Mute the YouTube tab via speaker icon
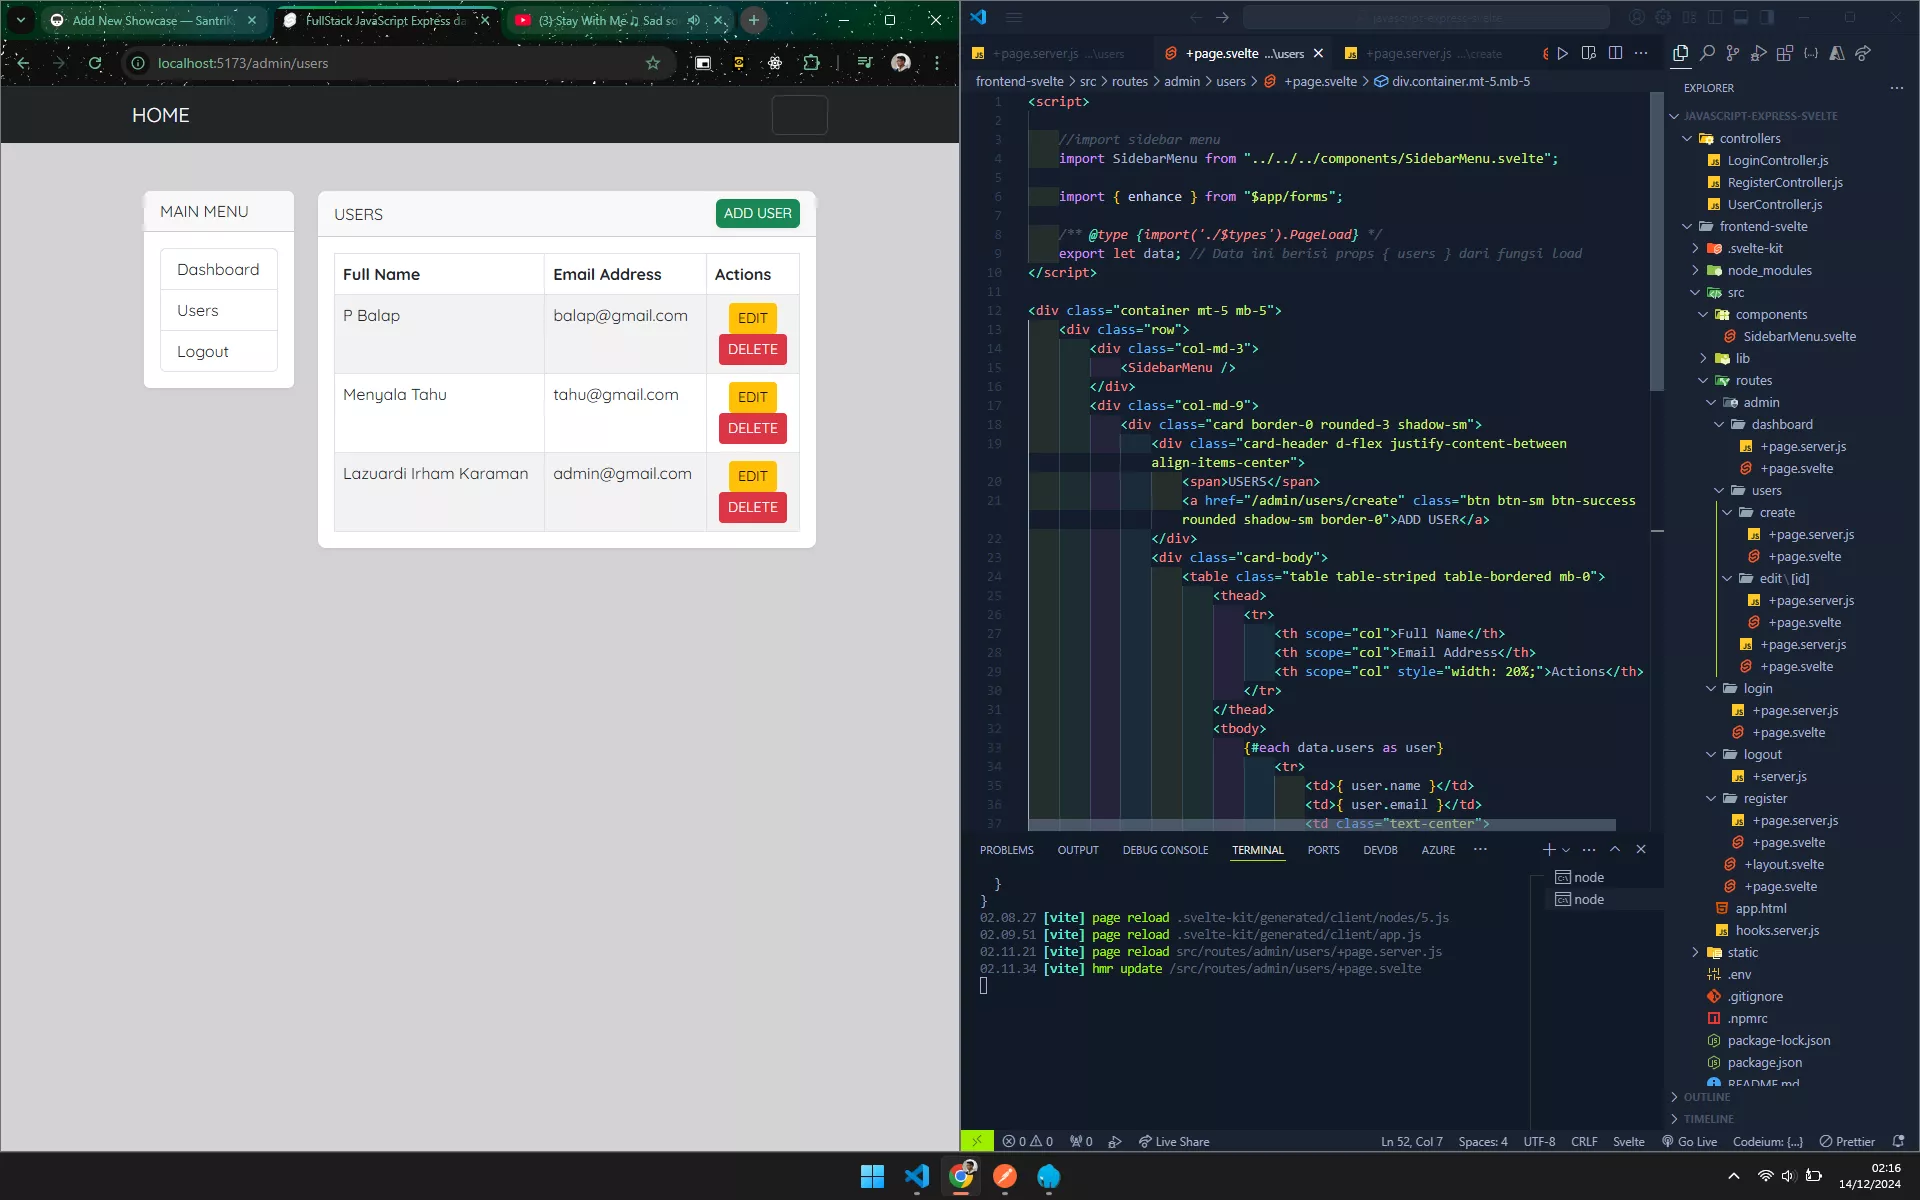Screen dimensions: 1920x1200 point(693,20)
